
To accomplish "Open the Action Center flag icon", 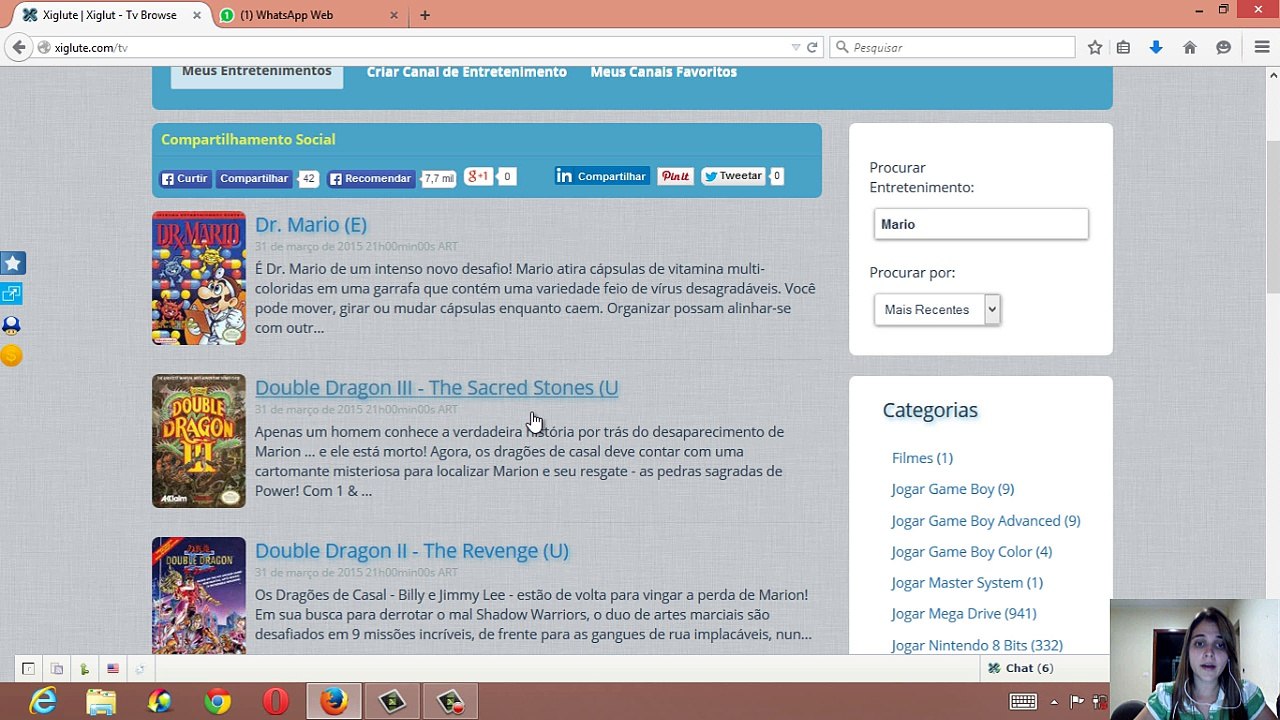I will click(1077, 702).
